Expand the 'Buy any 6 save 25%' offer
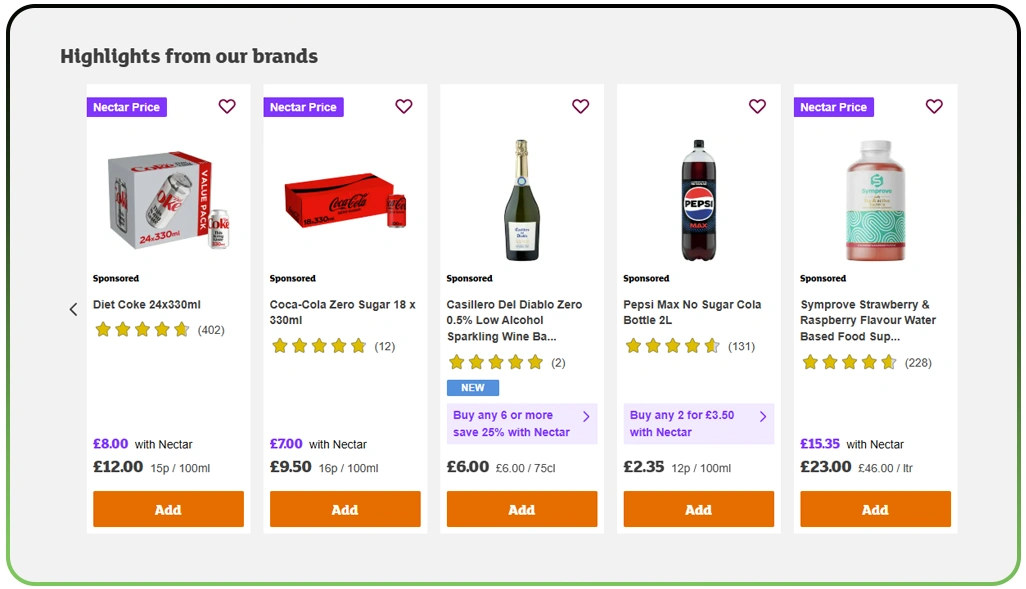Viewport: 1026px width, 589px height. pyautogui.click(x=521, y=423)
